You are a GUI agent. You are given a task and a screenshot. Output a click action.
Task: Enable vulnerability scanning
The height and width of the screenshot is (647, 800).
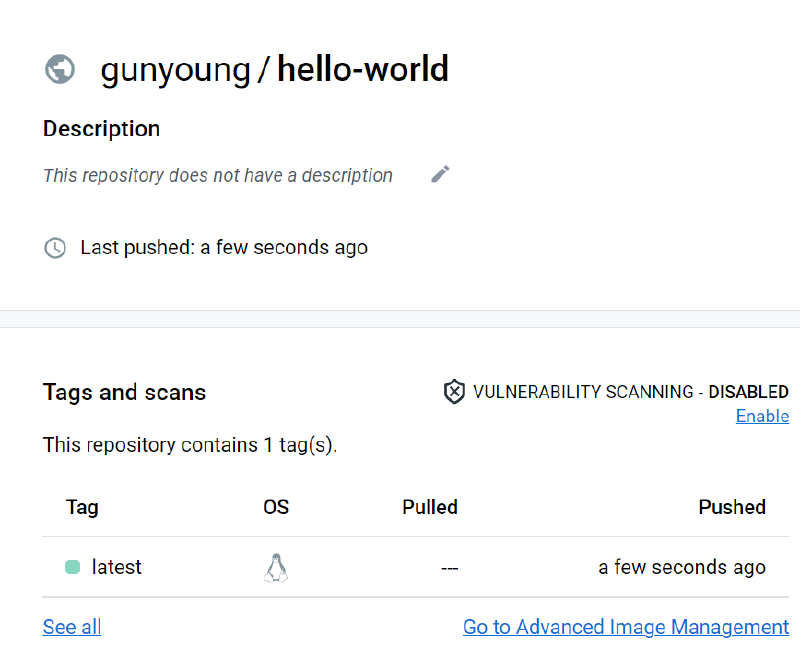coord(762,416)
